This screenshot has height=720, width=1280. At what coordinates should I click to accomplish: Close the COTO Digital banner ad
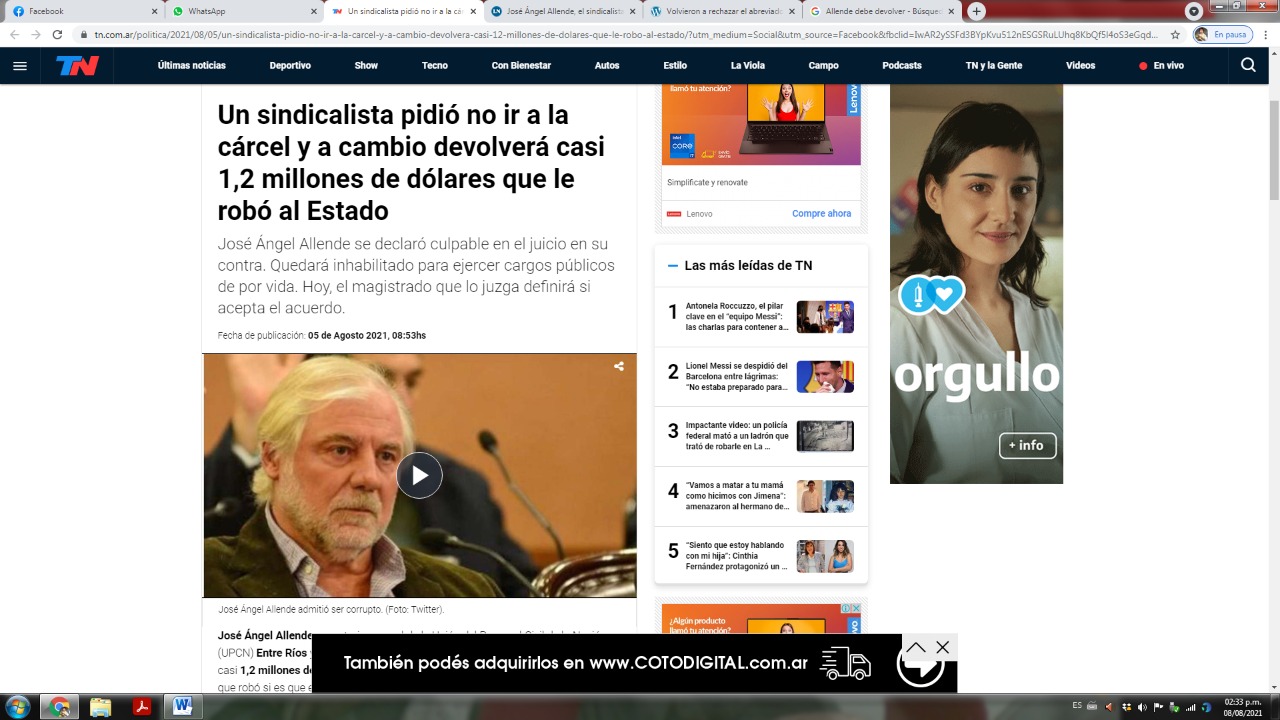coord(942,648)
